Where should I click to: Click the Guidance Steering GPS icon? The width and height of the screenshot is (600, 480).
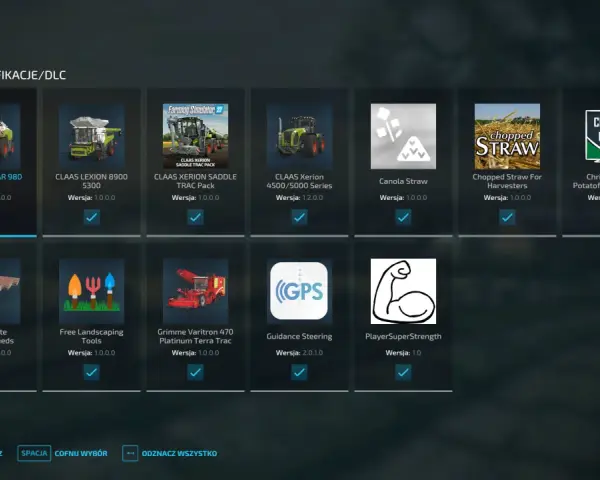pyautogui.click(x=299, y=291)
